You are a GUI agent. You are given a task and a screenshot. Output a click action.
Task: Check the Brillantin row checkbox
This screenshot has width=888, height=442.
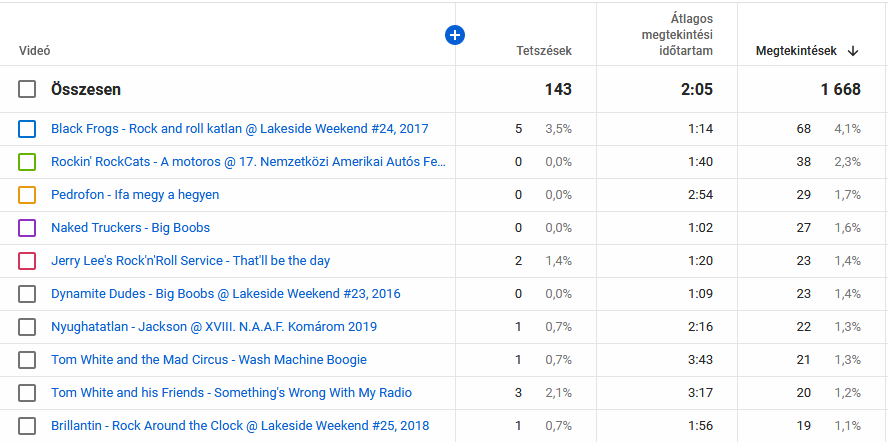(x=28, y=426)
